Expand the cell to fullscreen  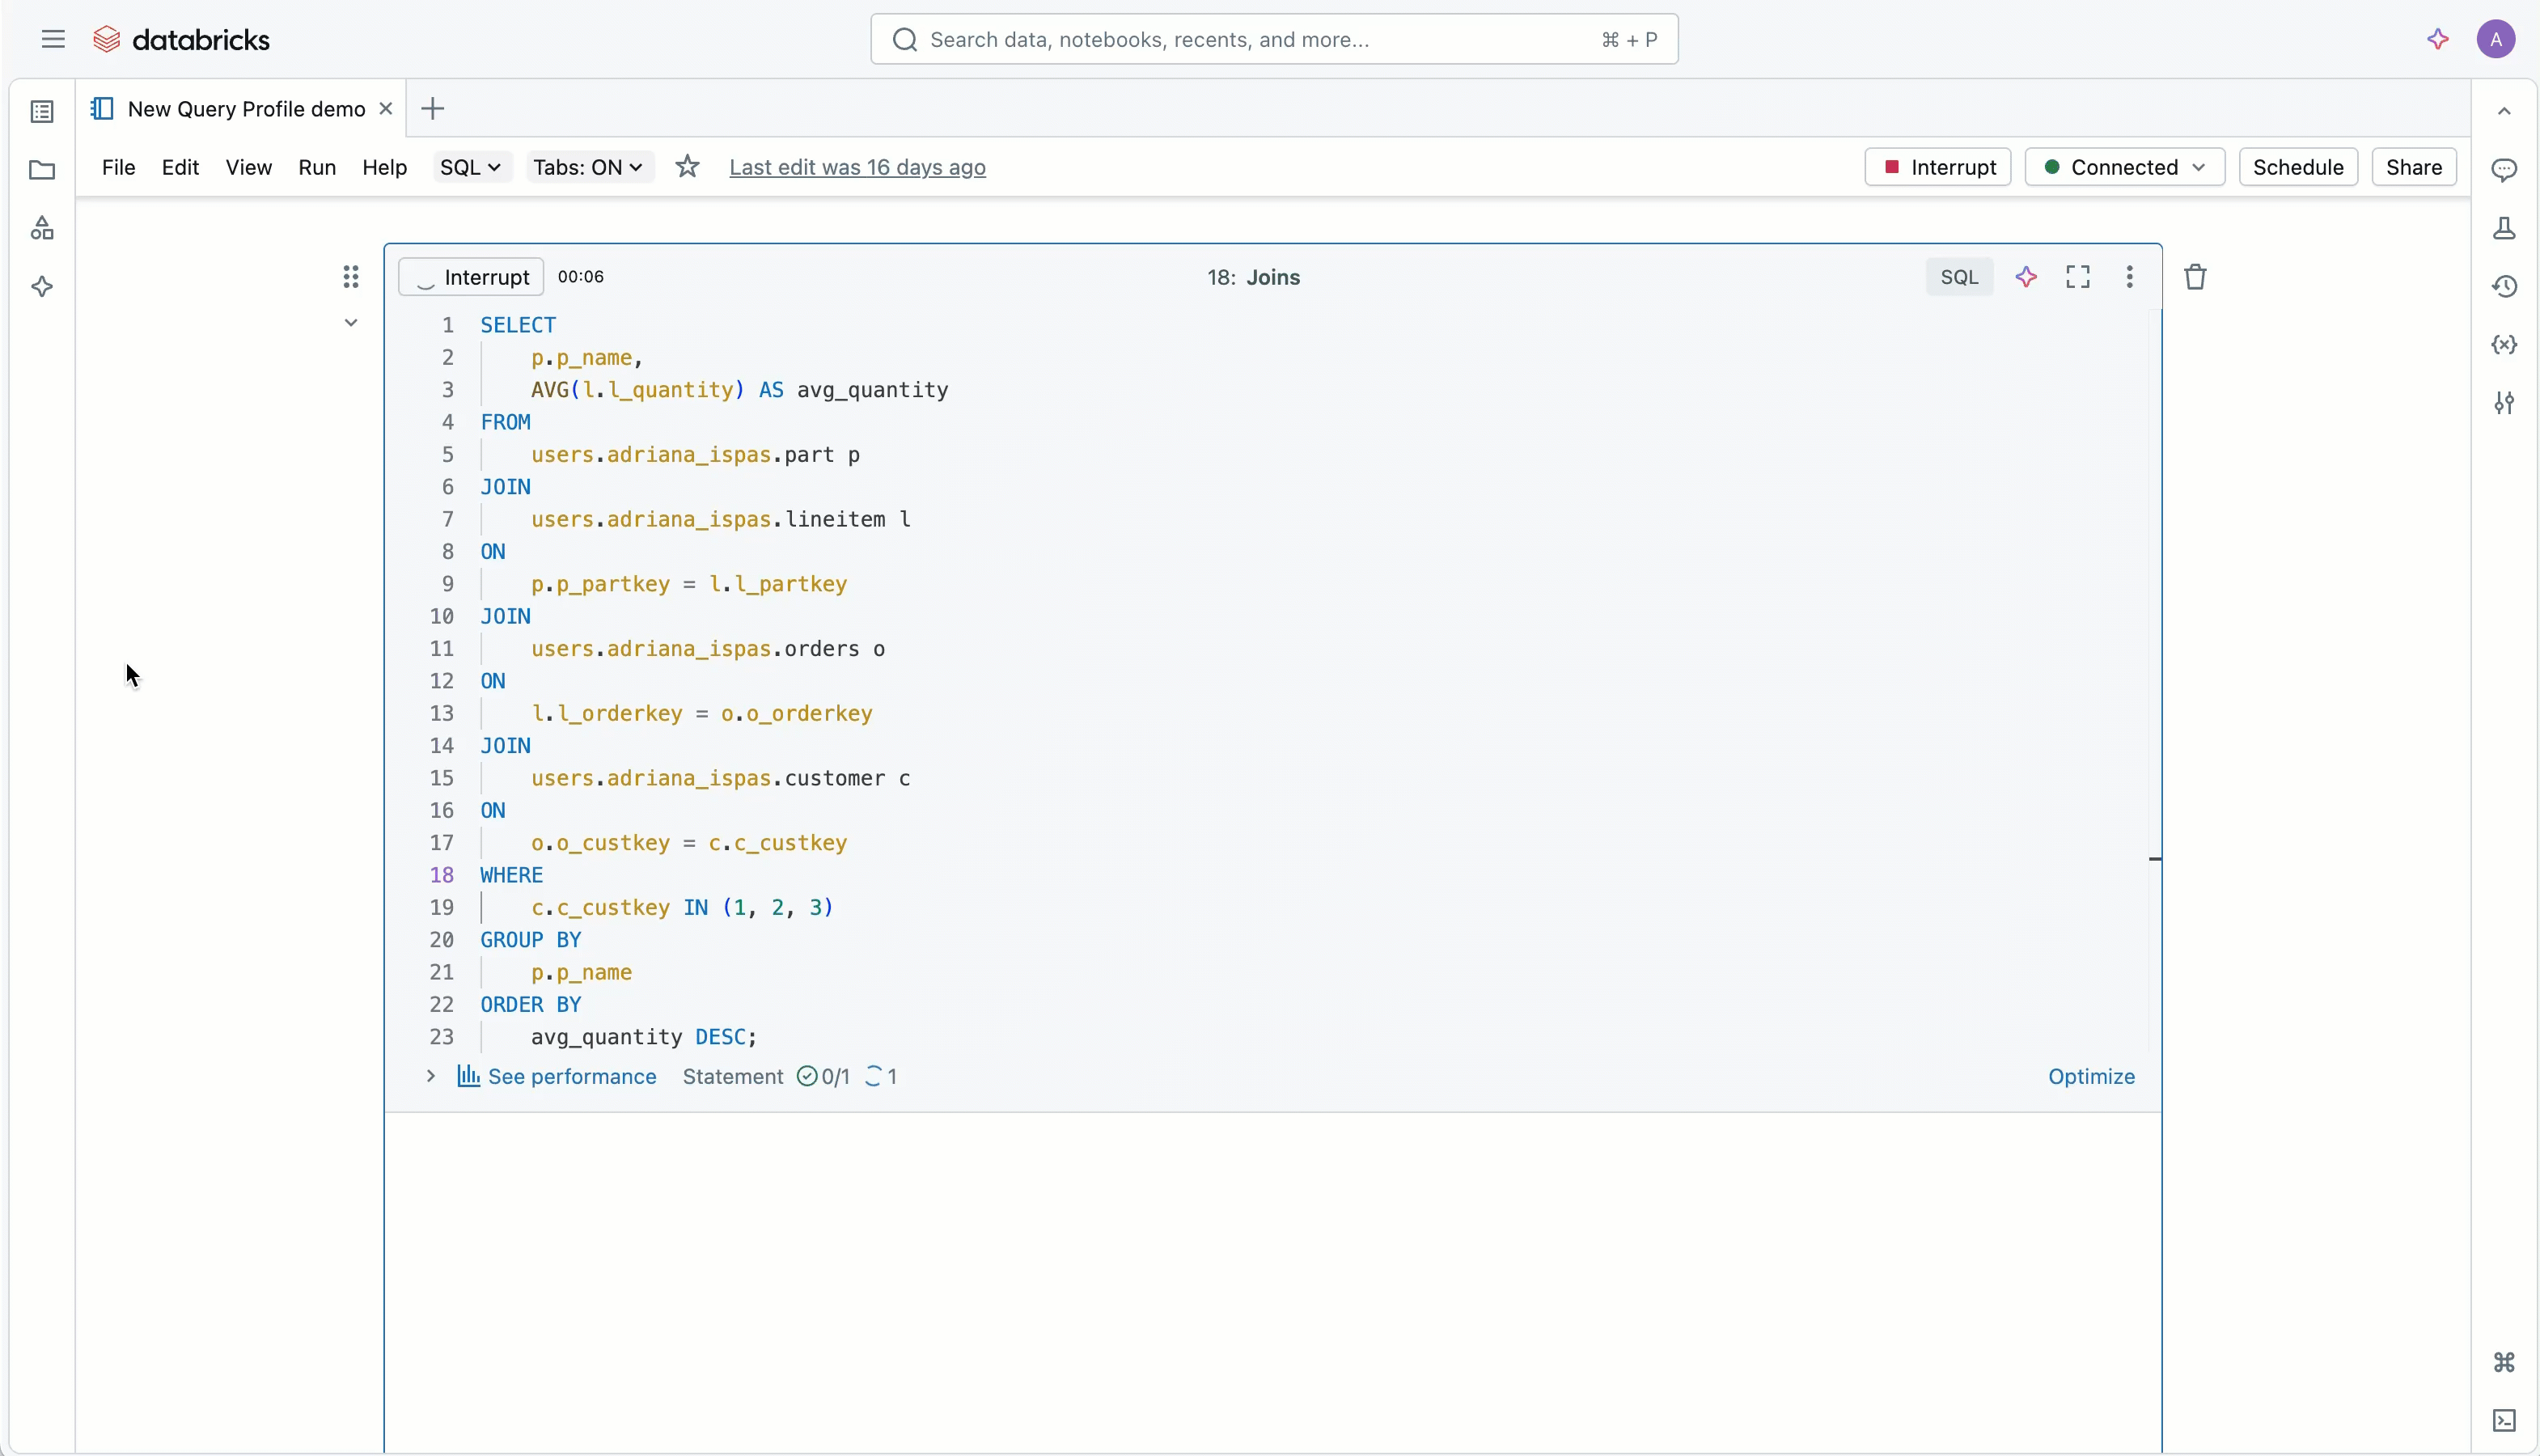2078,277
